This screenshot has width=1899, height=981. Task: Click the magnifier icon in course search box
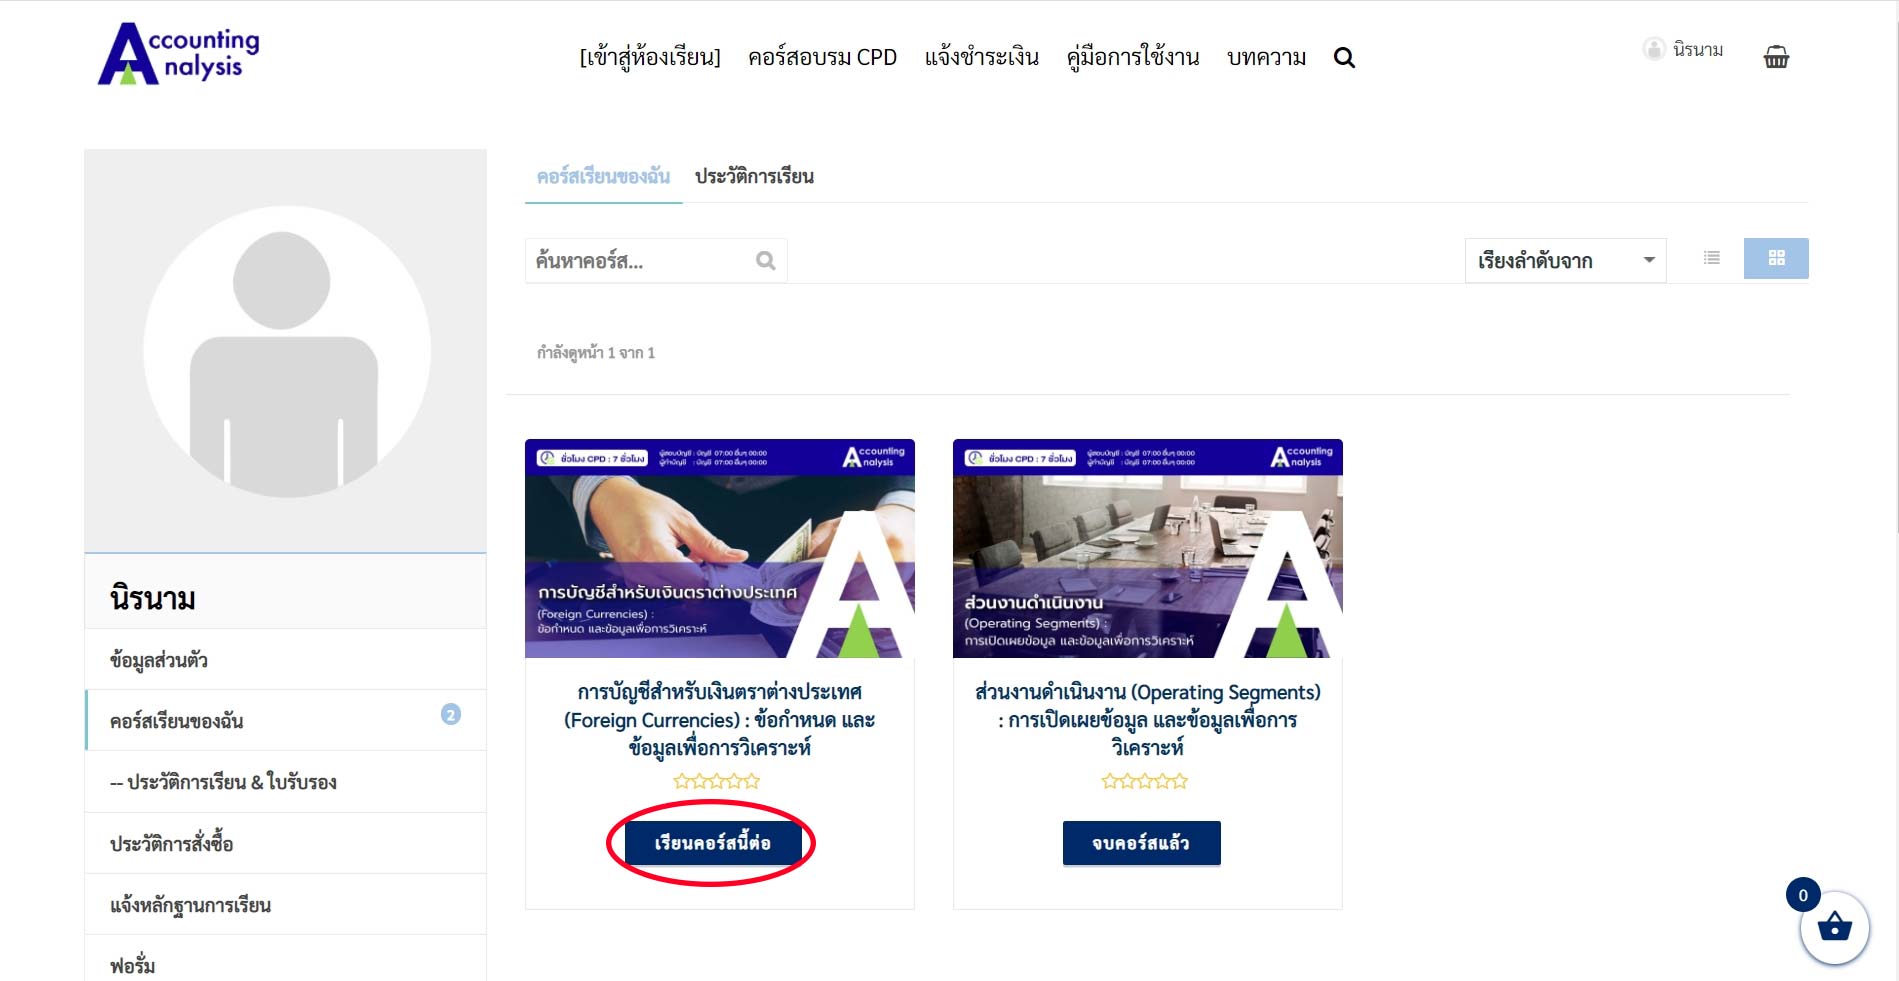766,261
